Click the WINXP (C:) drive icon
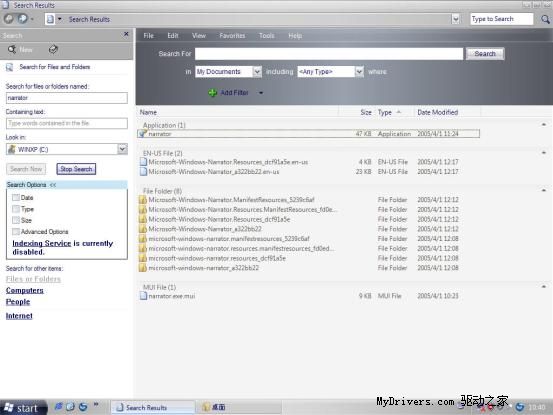 [x=12, y=149]
